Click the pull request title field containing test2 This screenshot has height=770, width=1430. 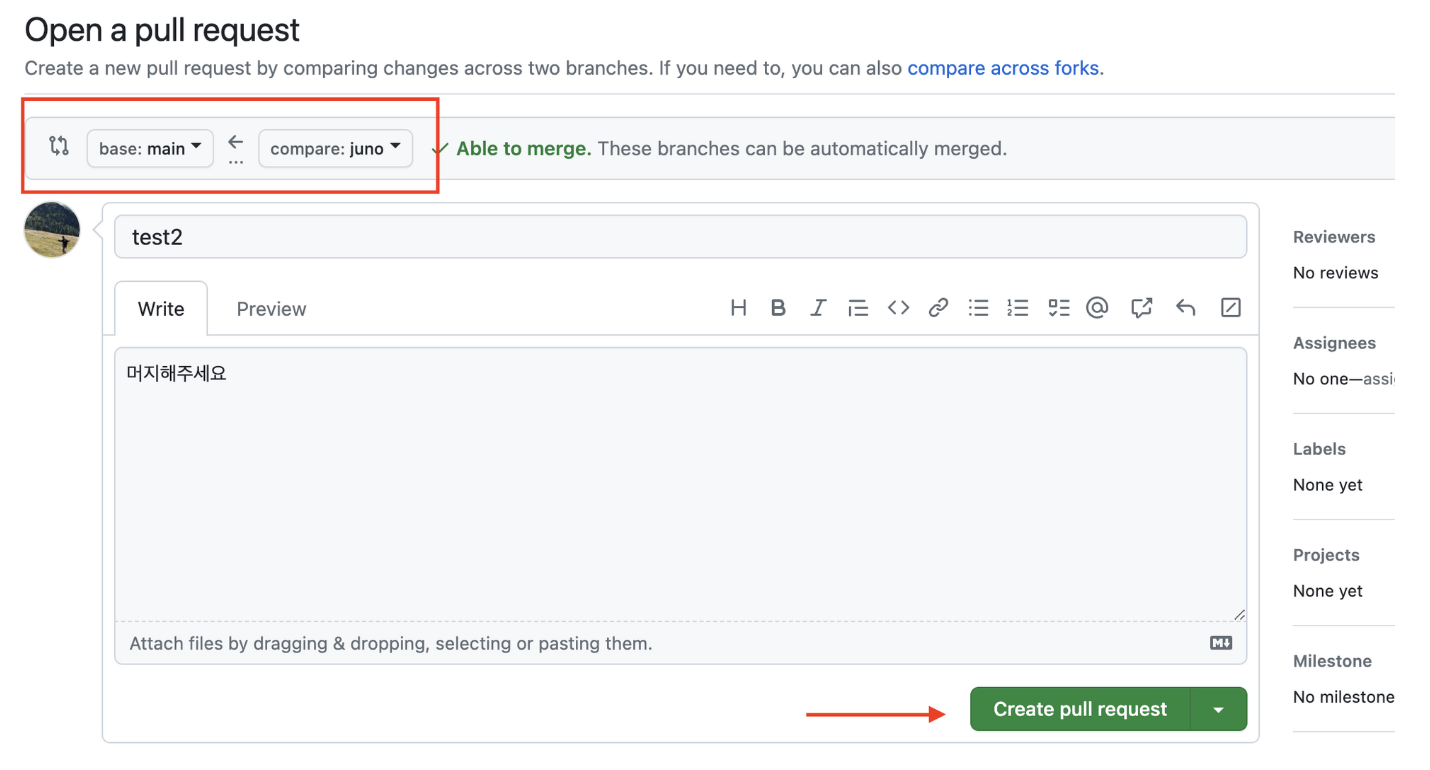pos(680,237)
